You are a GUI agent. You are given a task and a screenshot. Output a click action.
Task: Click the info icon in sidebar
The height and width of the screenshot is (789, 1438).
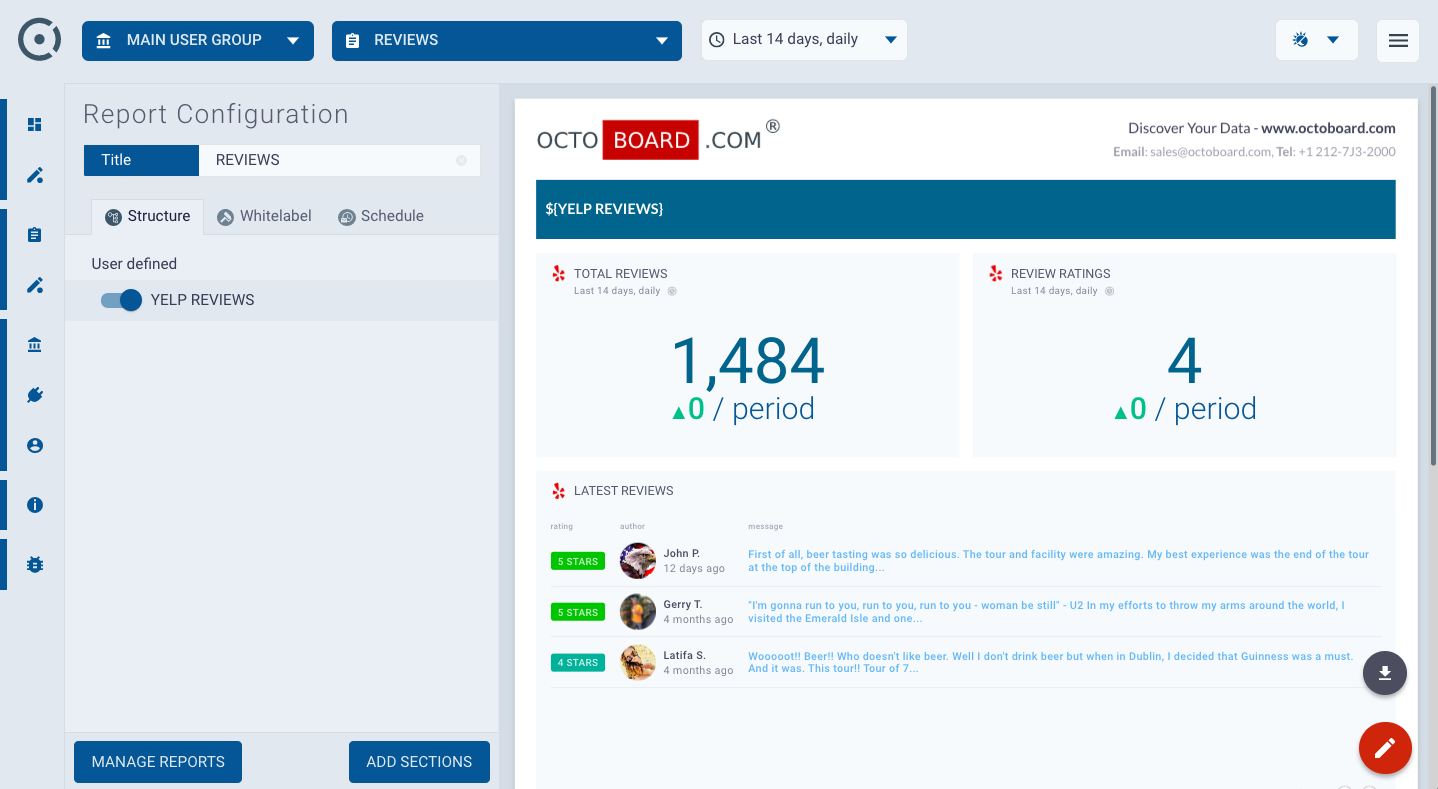[x=35, y=505]
